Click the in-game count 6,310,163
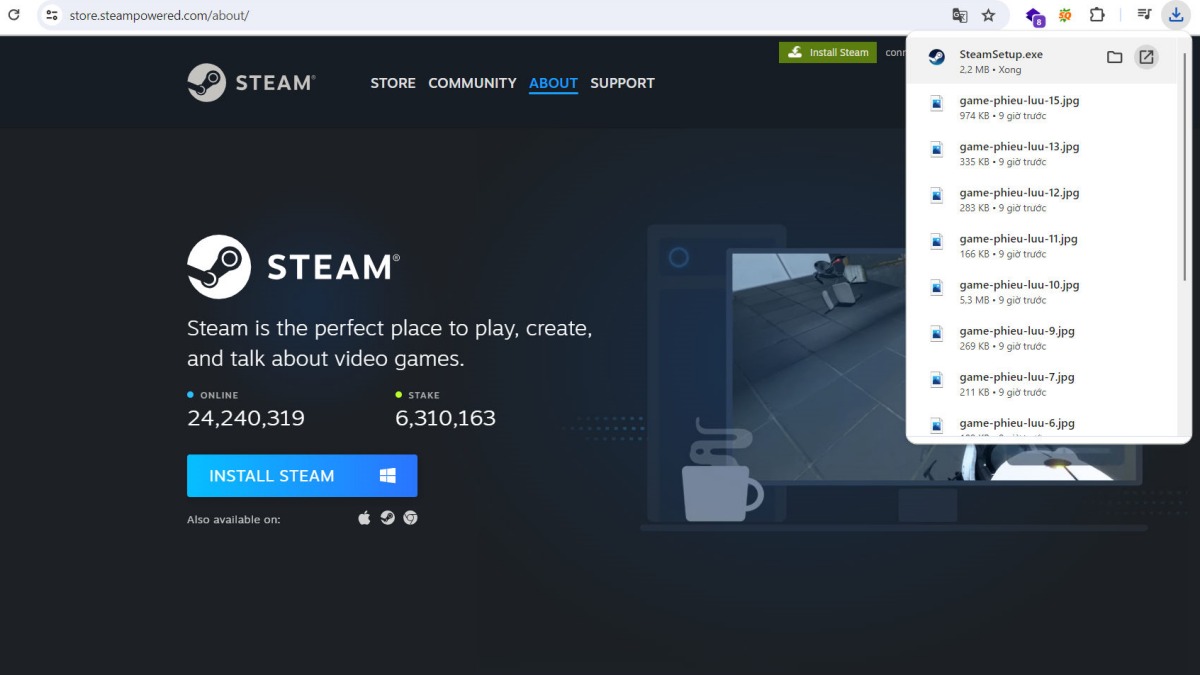The width and height of the screenshot is (1200, 675). (446, 418)
